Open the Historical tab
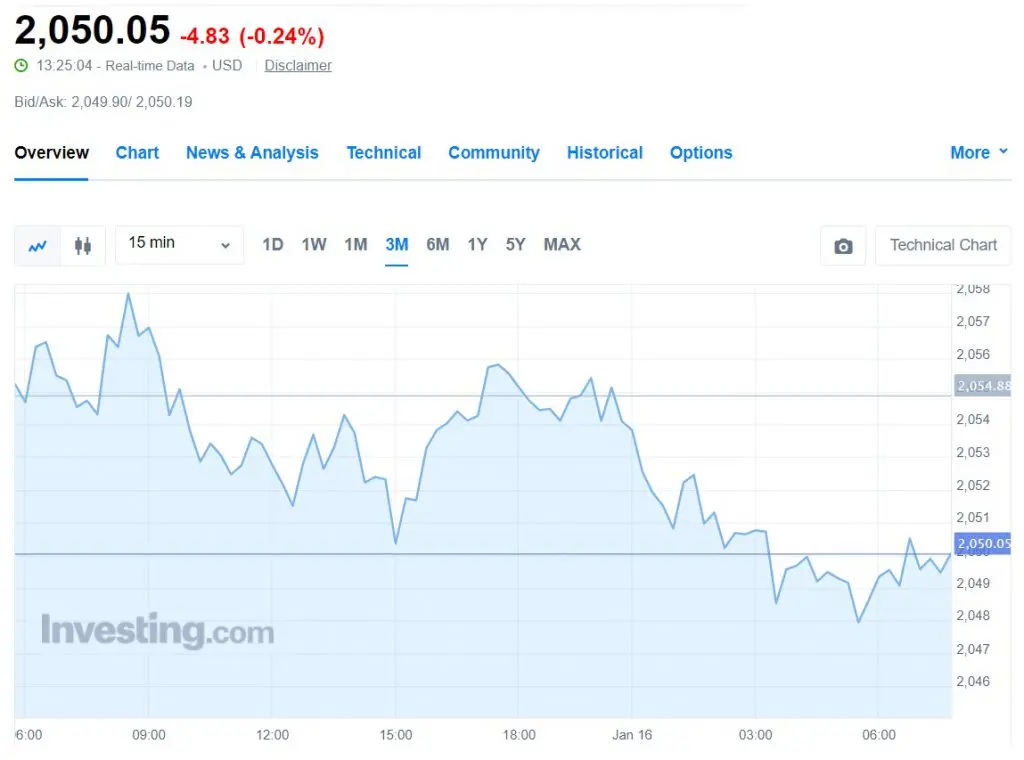 point(605,153)
